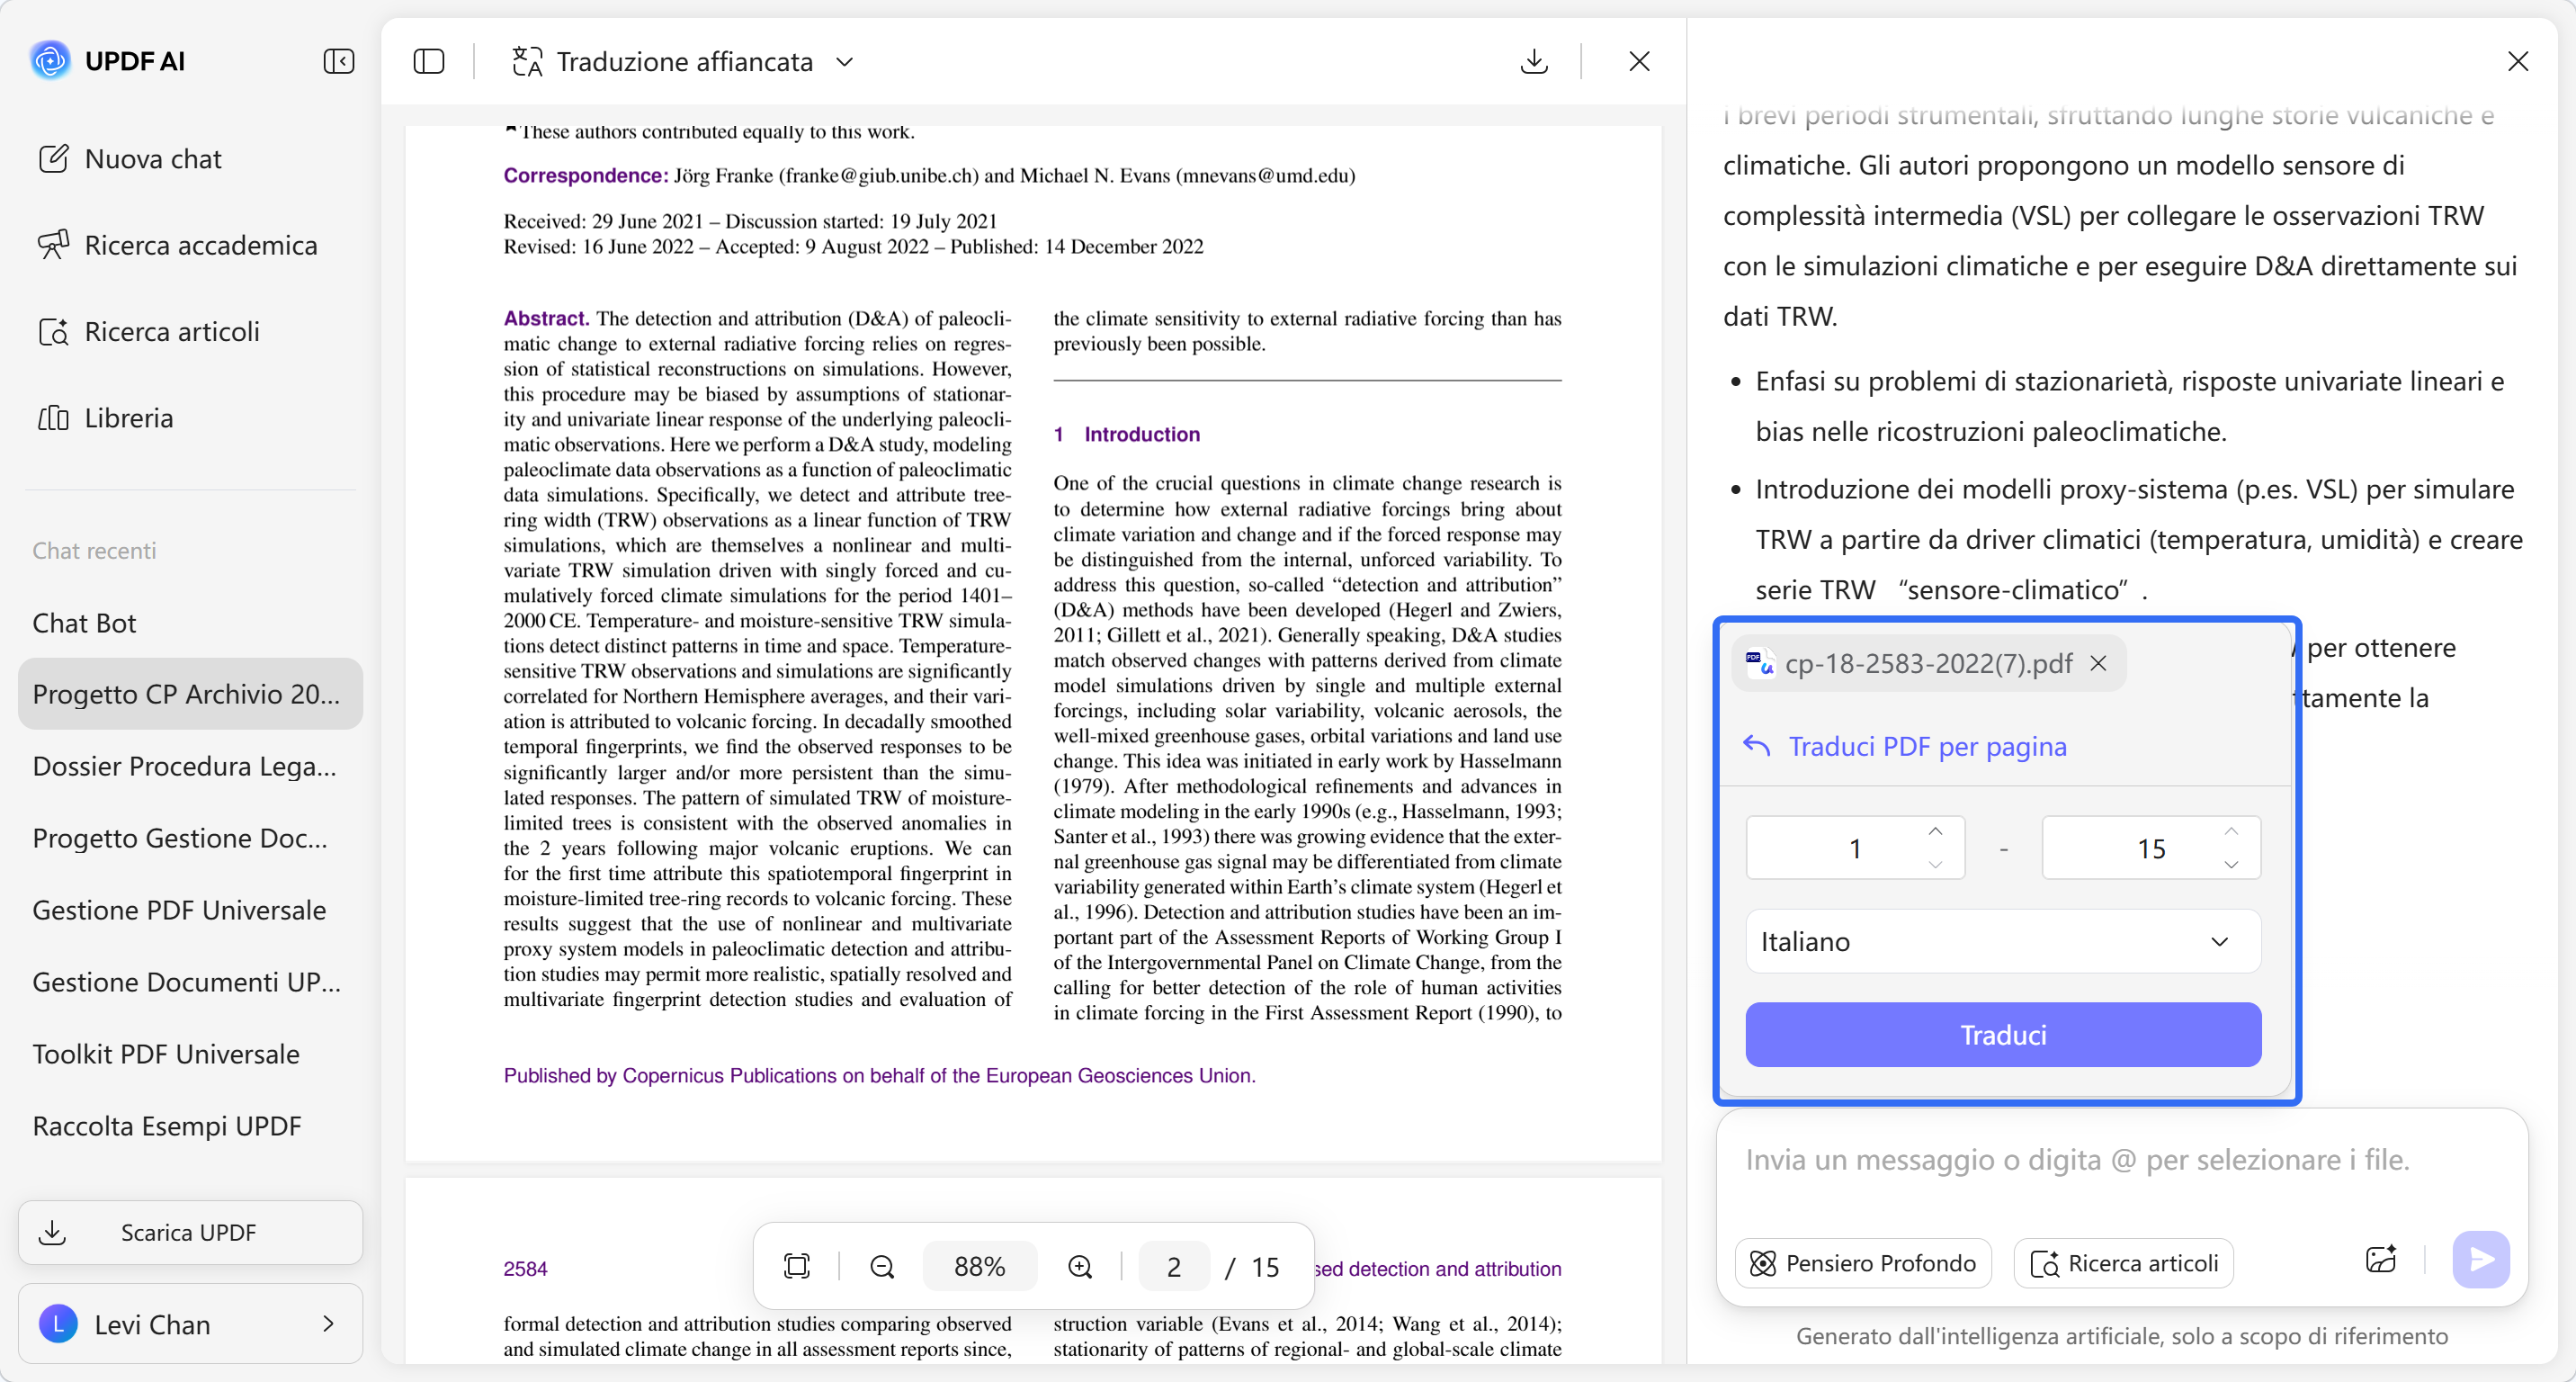Click the Traduci button

pos(2003,1035)
